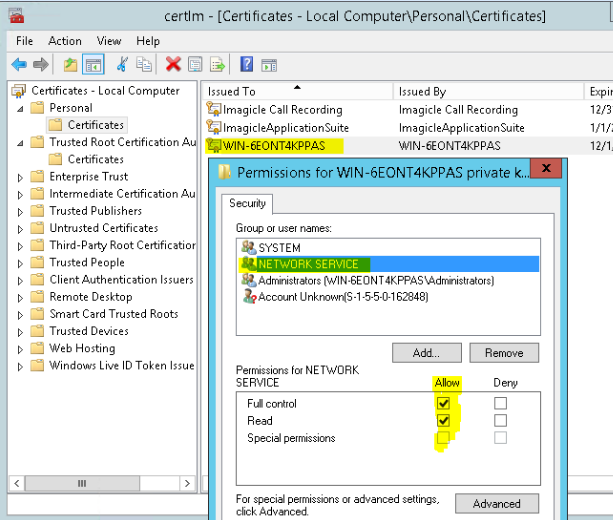
Task: Expand the Trusted Publishers tree node
Action: pos(22,211)
